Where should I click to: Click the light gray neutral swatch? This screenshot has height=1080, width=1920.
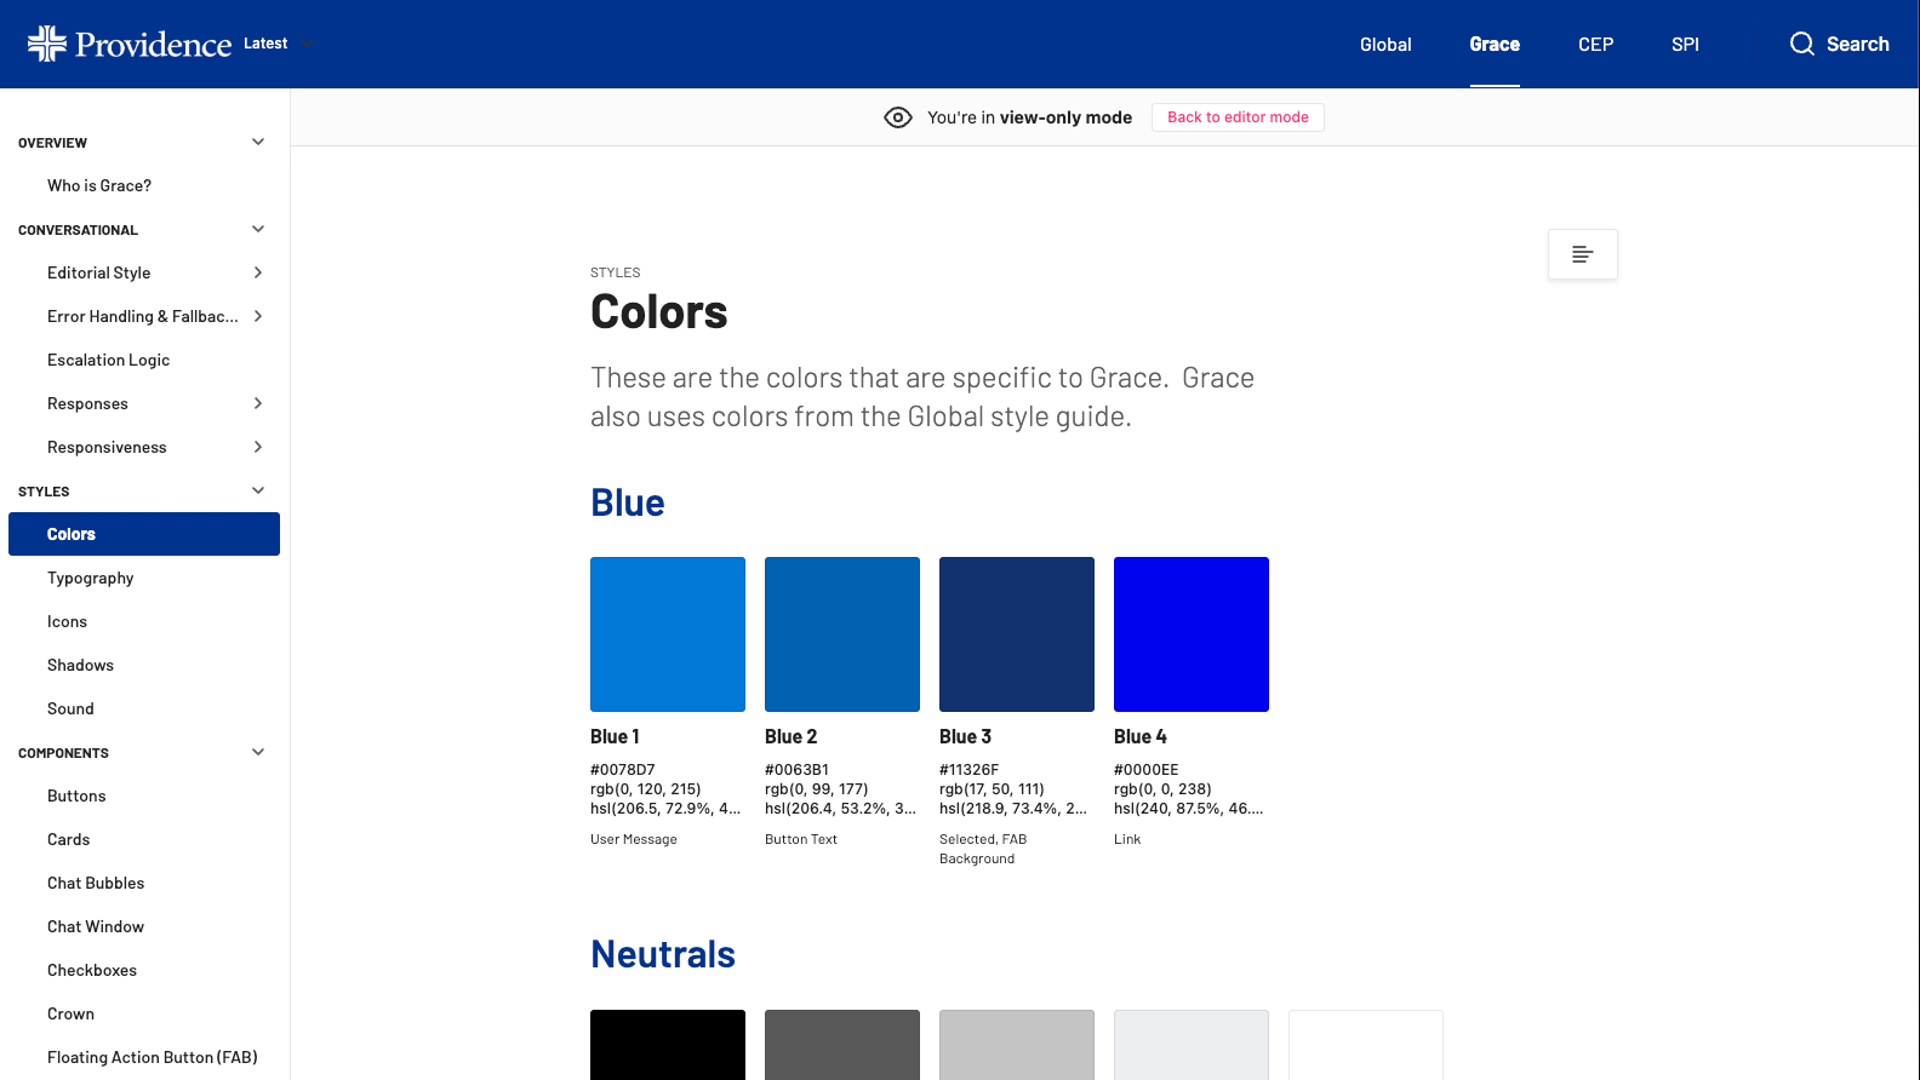coord(1016,1045)
